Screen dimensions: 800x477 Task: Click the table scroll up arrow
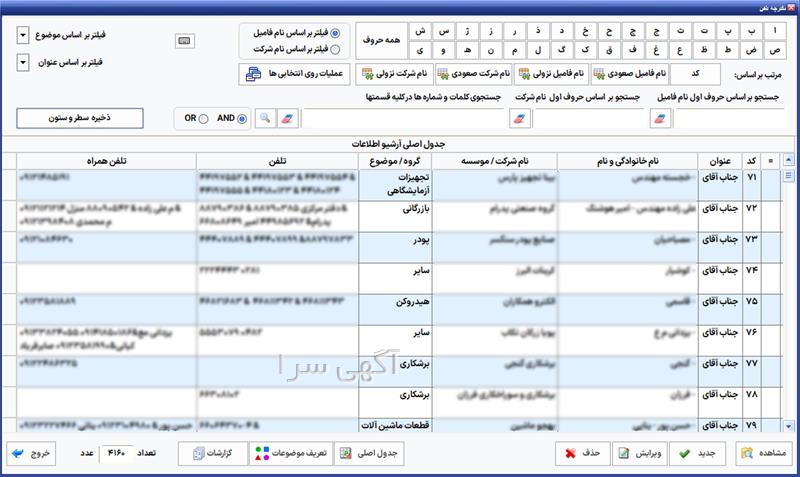pos(789,161)
